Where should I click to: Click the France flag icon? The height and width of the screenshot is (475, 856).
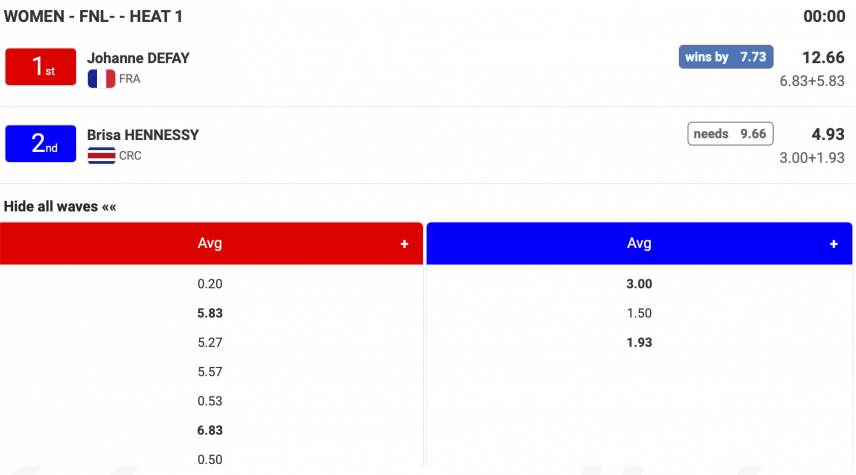coord(101,78)
